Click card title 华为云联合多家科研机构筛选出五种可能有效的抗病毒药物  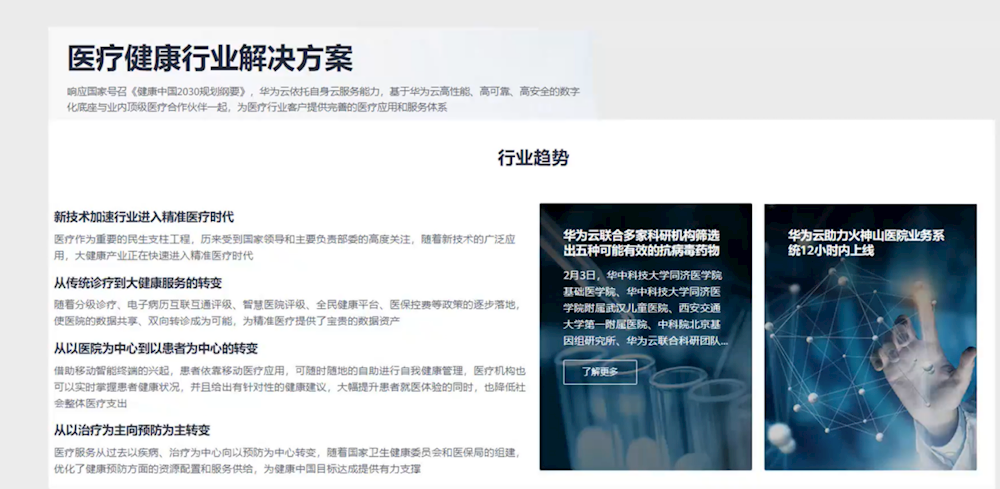click(x=642, y=243)
